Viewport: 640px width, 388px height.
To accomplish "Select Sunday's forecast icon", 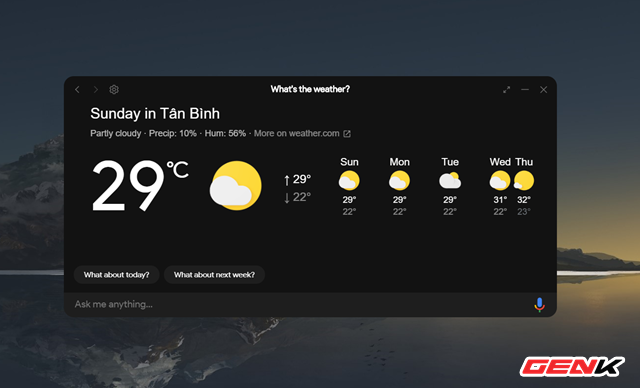I will tap(349, 181).
